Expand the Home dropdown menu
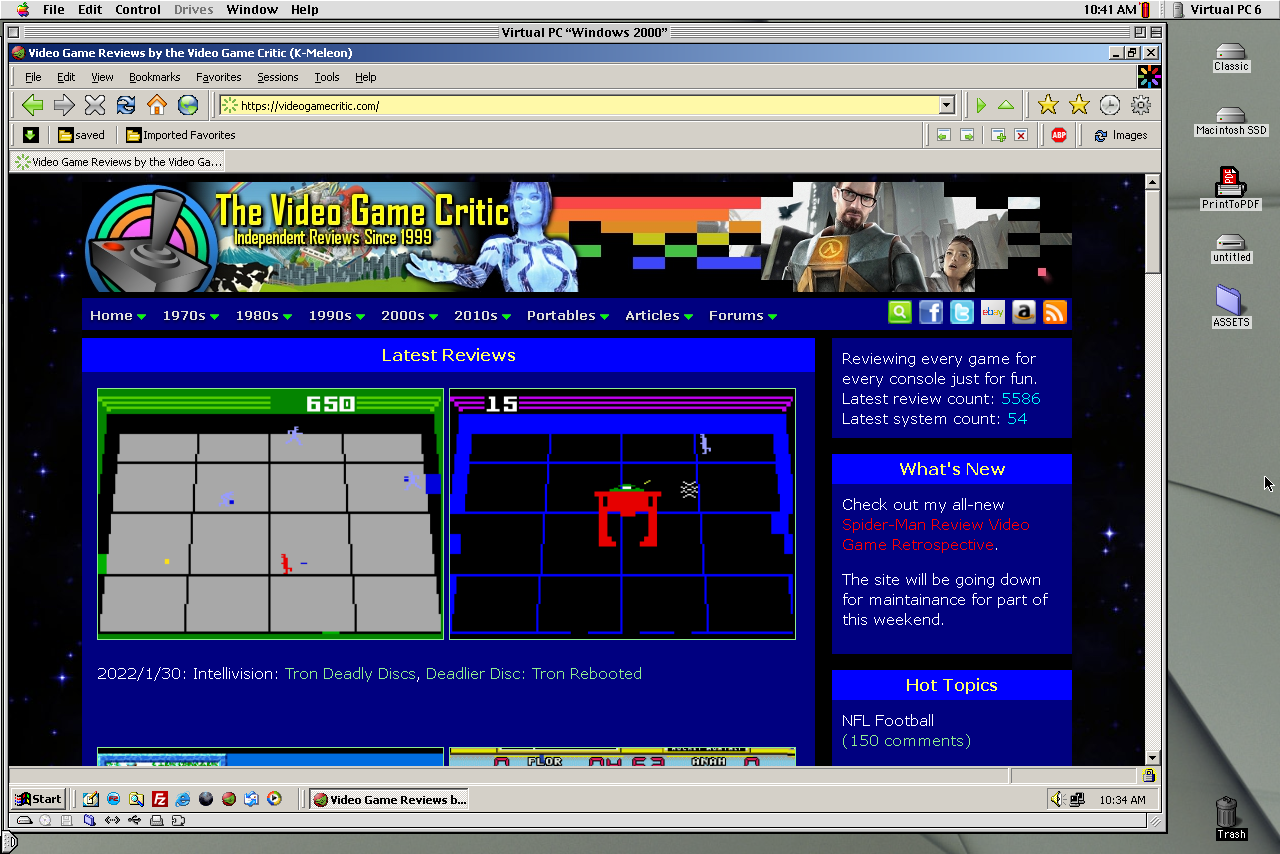 (118, 315)
